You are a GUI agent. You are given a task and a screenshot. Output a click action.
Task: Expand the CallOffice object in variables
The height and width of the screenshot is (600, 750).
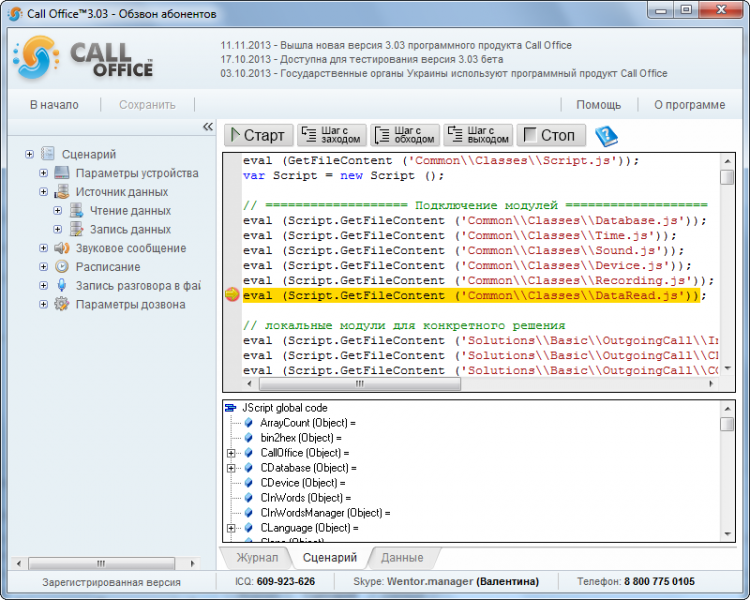(x=231, y=453)
